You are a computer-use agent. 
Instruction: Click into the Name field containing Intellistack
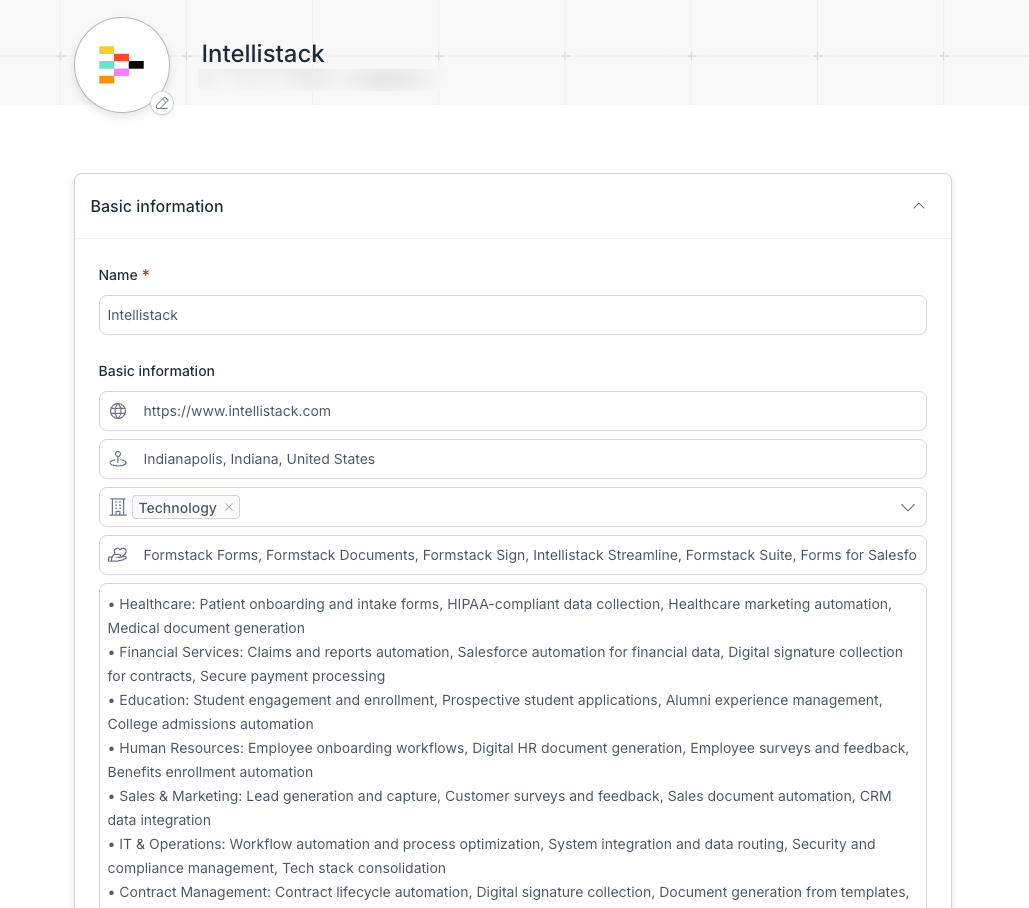[512, 315]
